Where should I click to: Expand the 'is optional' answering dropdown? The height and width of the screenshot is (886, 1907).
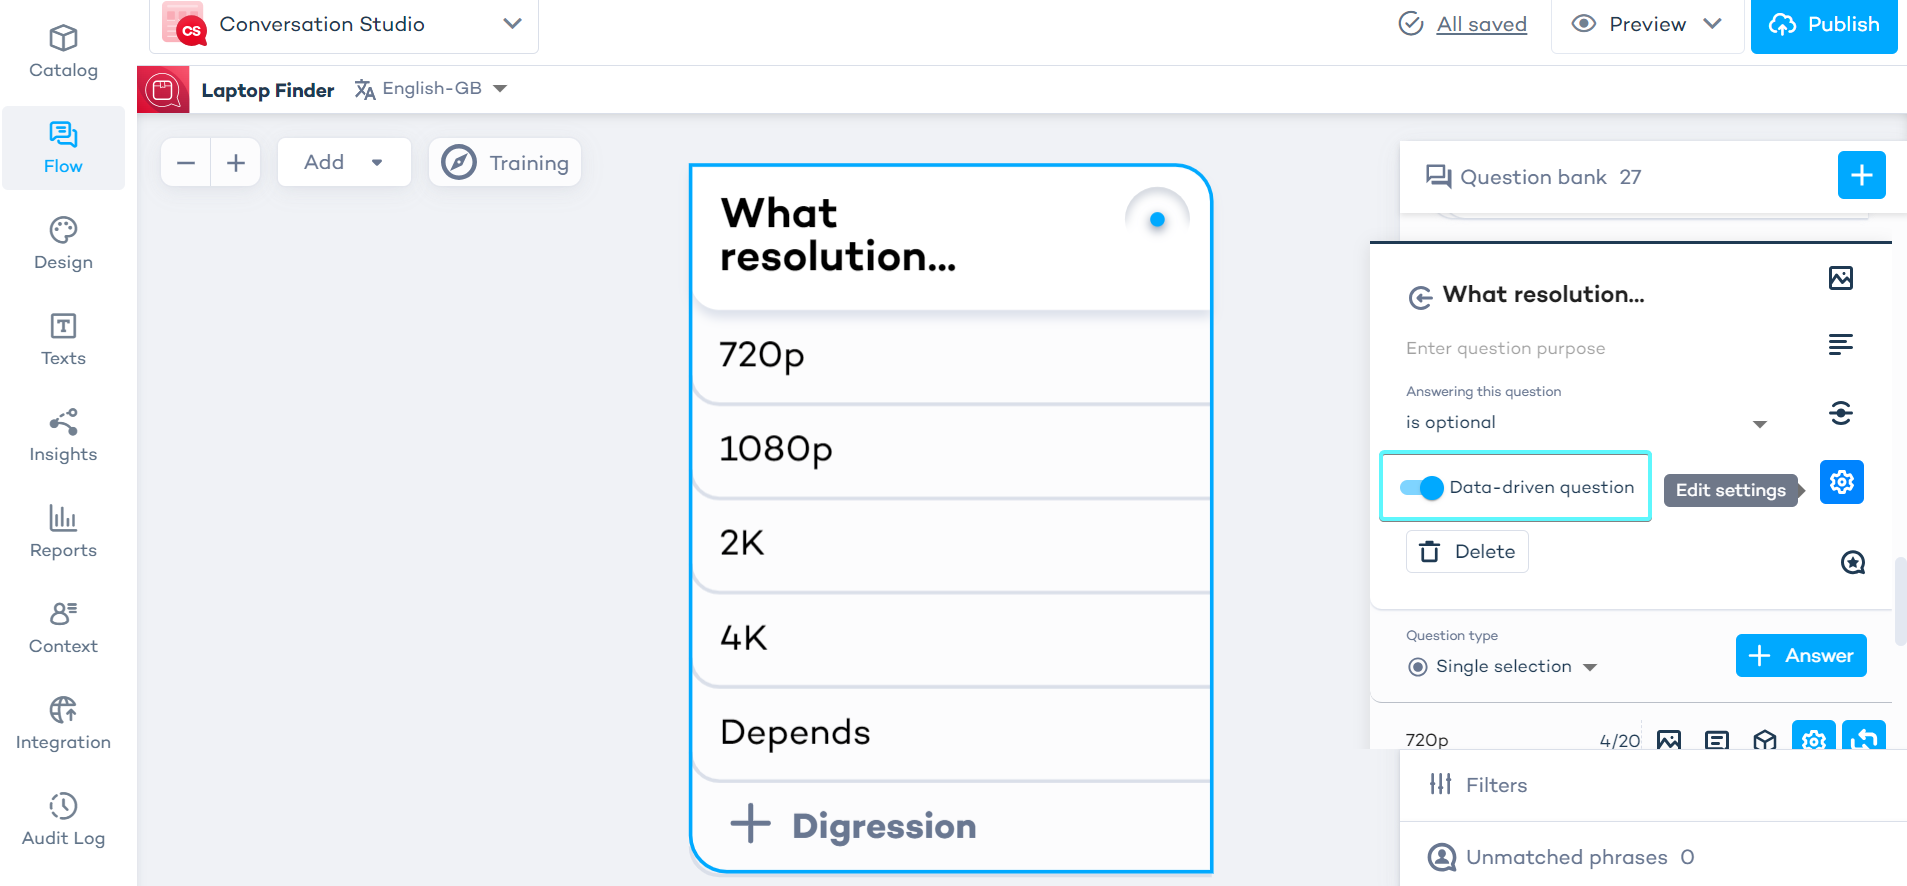pyautogui.click(x=1759, y=423)
